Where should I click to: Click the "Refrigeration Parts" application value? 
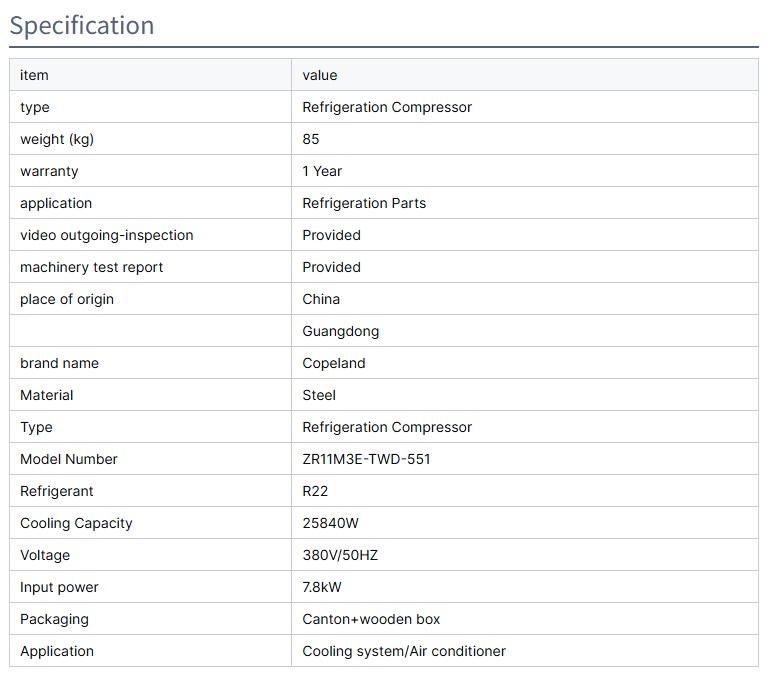tap(364, 203)
